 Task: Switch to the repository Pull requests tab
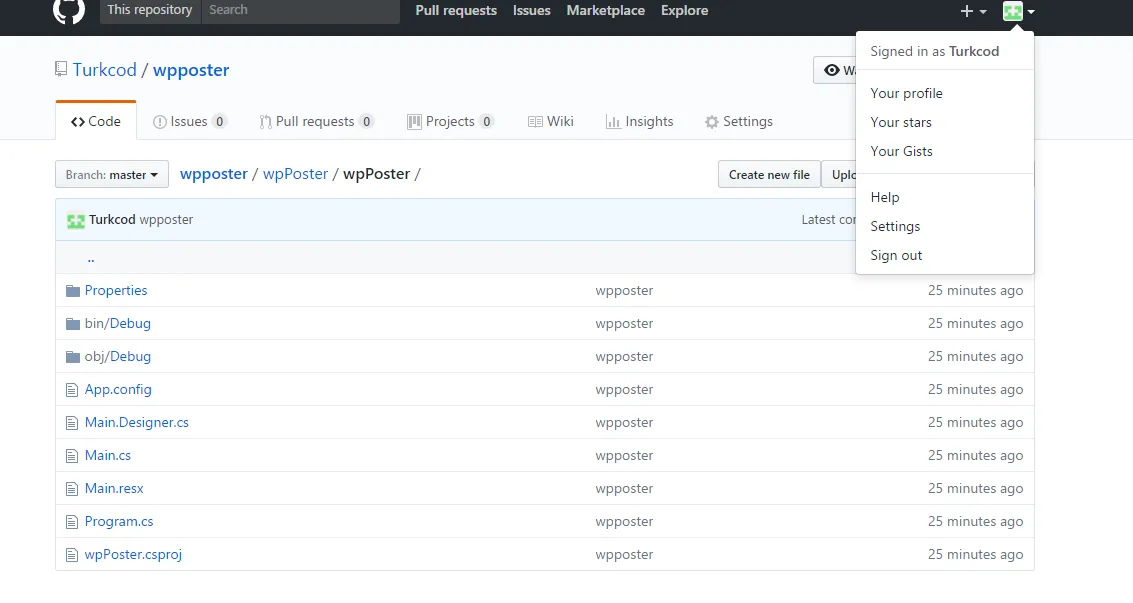(x=316, y=121)
